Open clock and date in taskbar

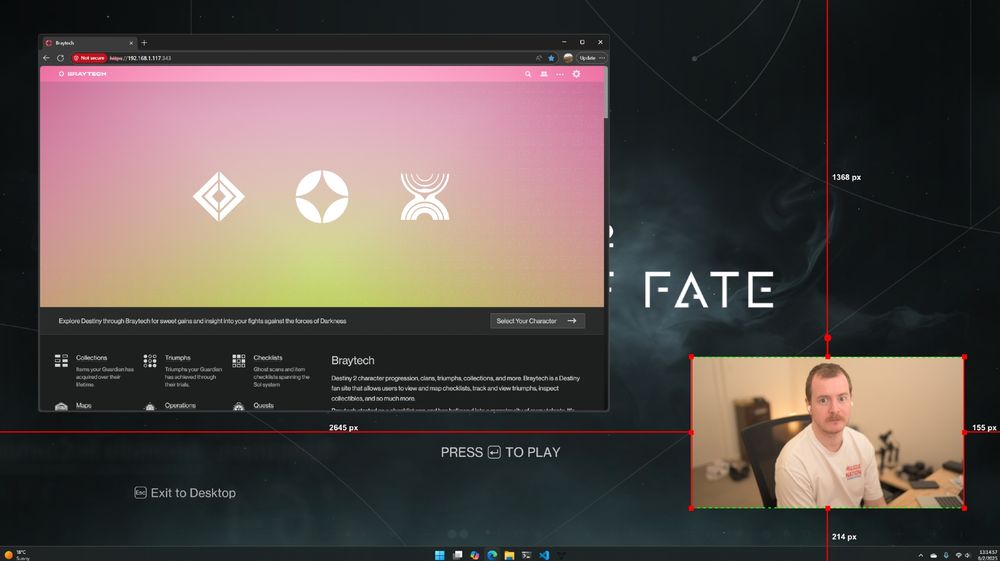tap(987, 555)
